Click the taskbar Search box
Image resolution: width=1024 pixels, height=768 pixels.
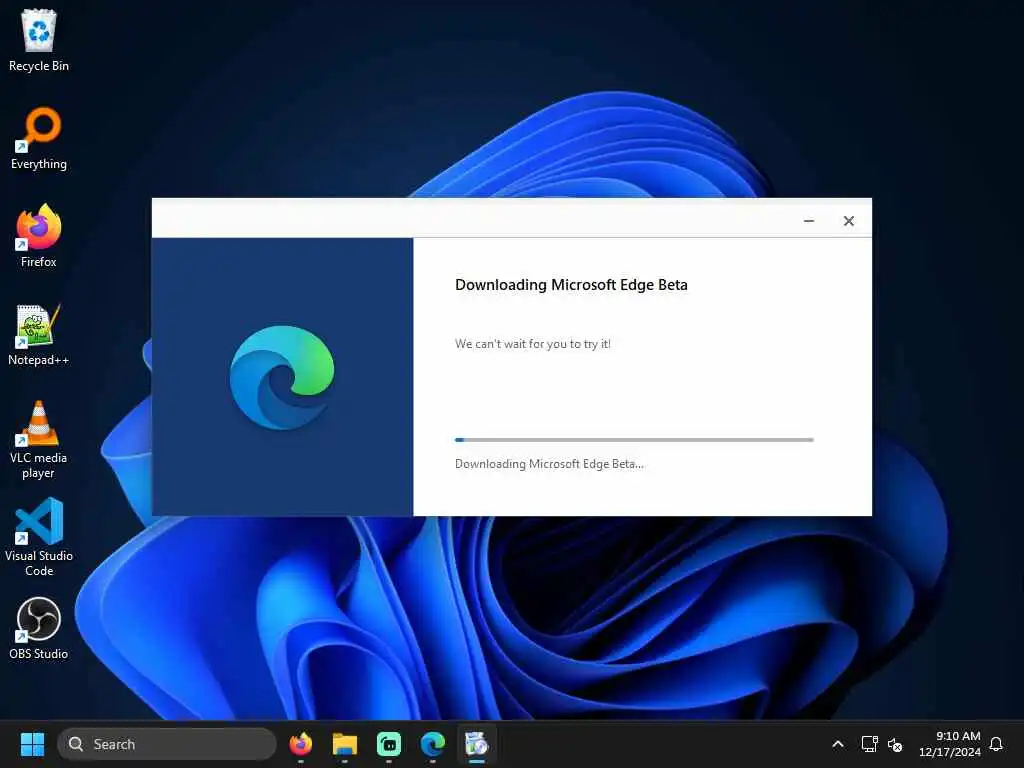point(167,744)
